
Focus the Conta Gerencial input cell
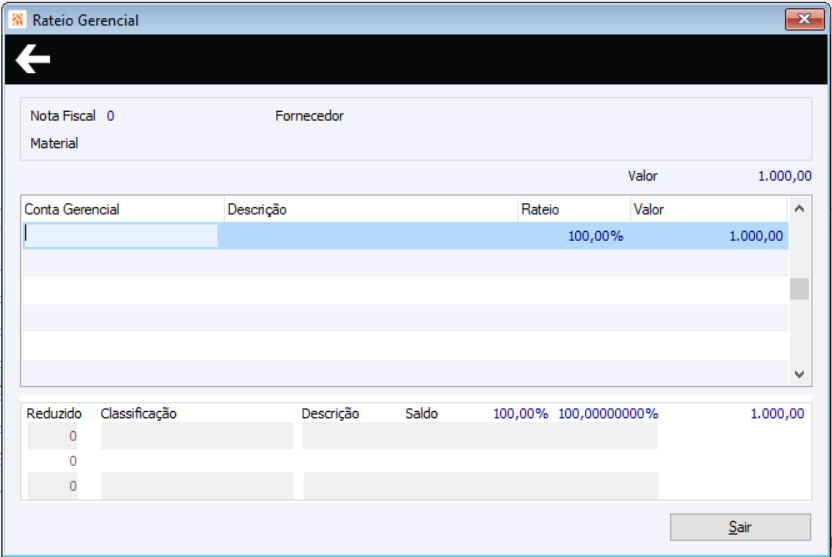[x=120, y=236]
